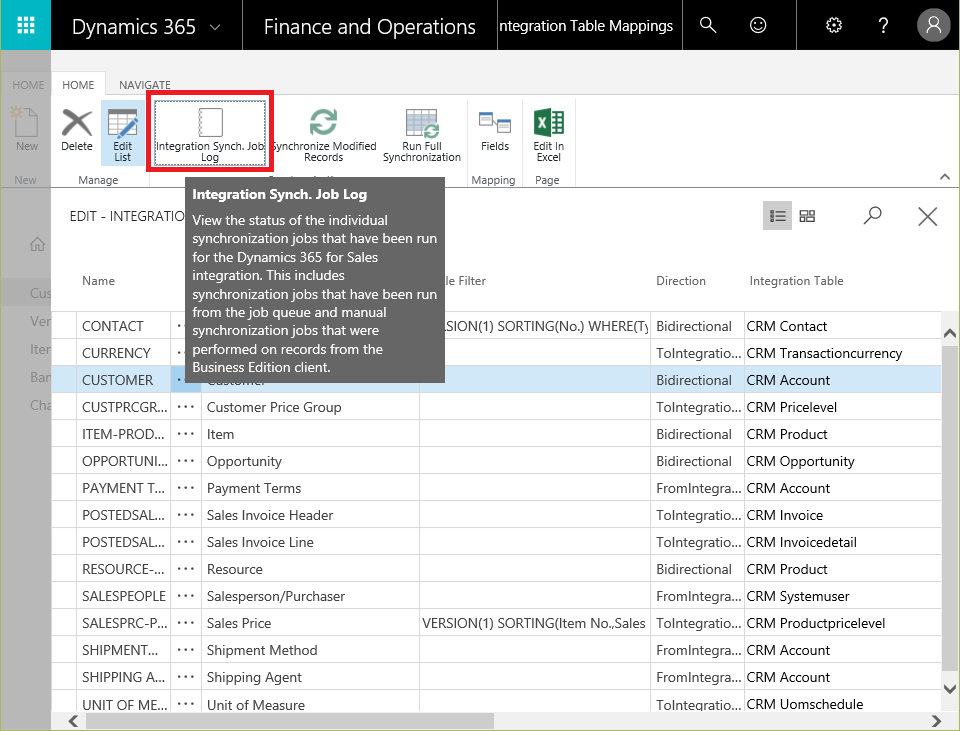Click the home icon in background sidebar
This screenshot has width=960, height=731.
tap(37, 244)
